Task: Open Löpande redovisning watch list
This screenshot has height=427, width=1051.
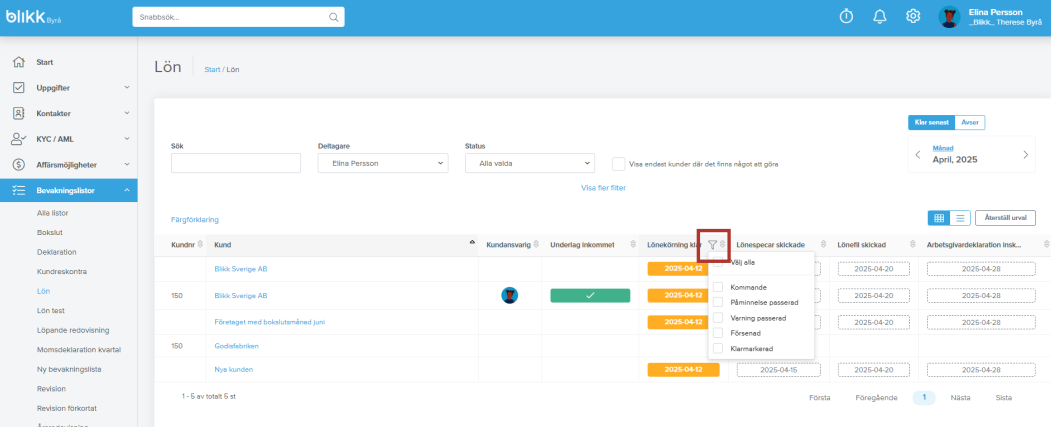Action: [x=73, y=330]
